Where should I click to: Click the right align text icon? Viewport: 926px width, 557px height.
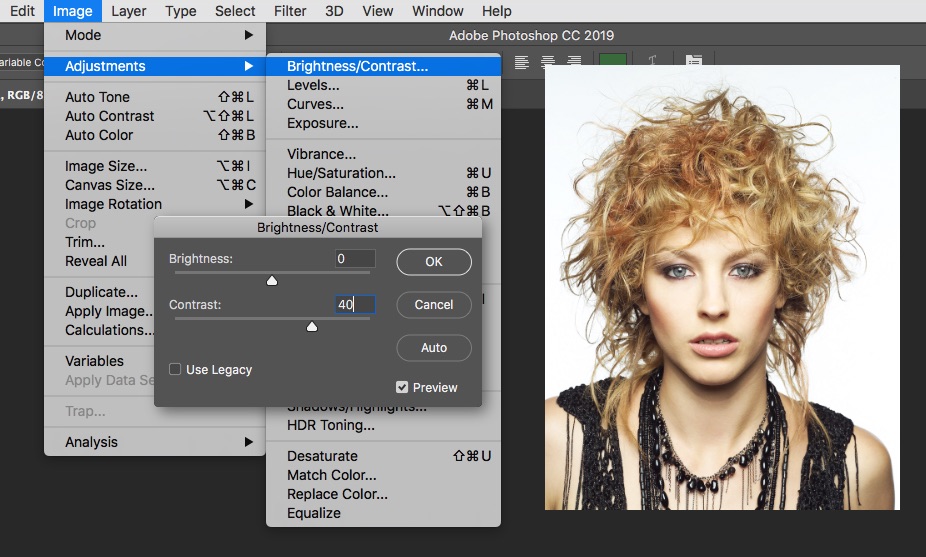[x=574, y=62]
